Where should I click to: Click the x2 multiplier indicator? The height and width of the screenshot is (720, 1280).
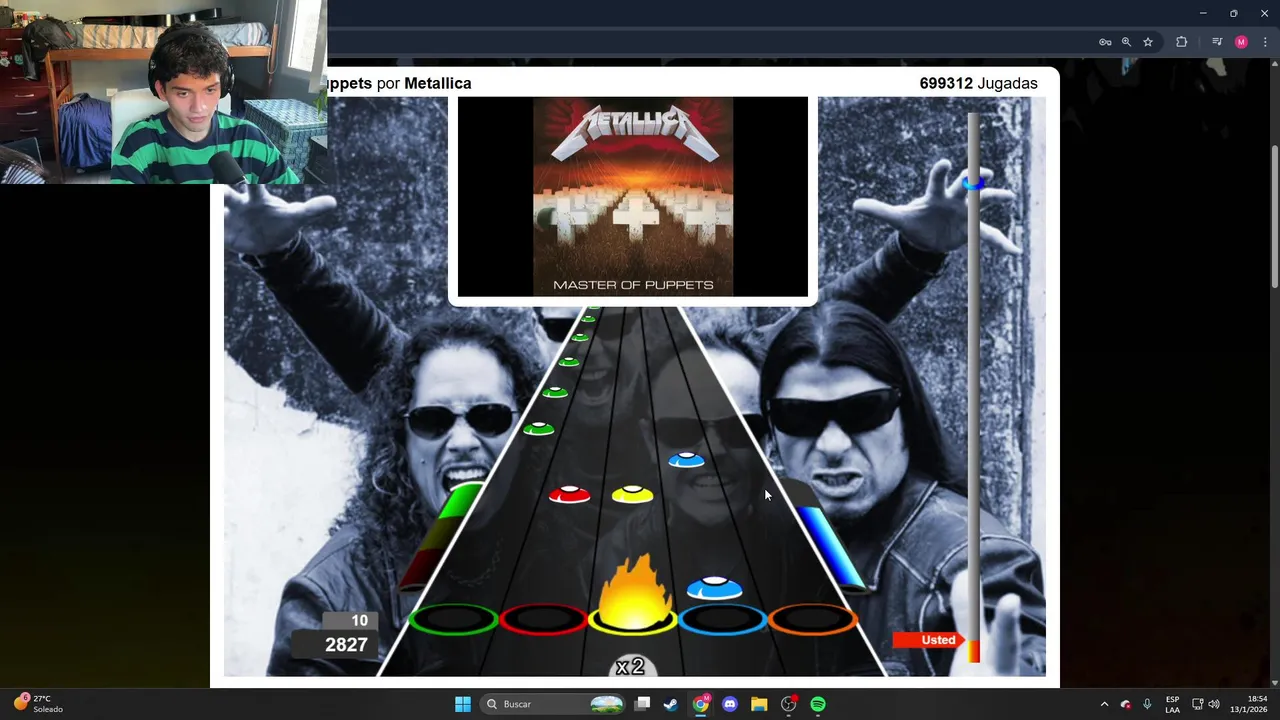631,667
